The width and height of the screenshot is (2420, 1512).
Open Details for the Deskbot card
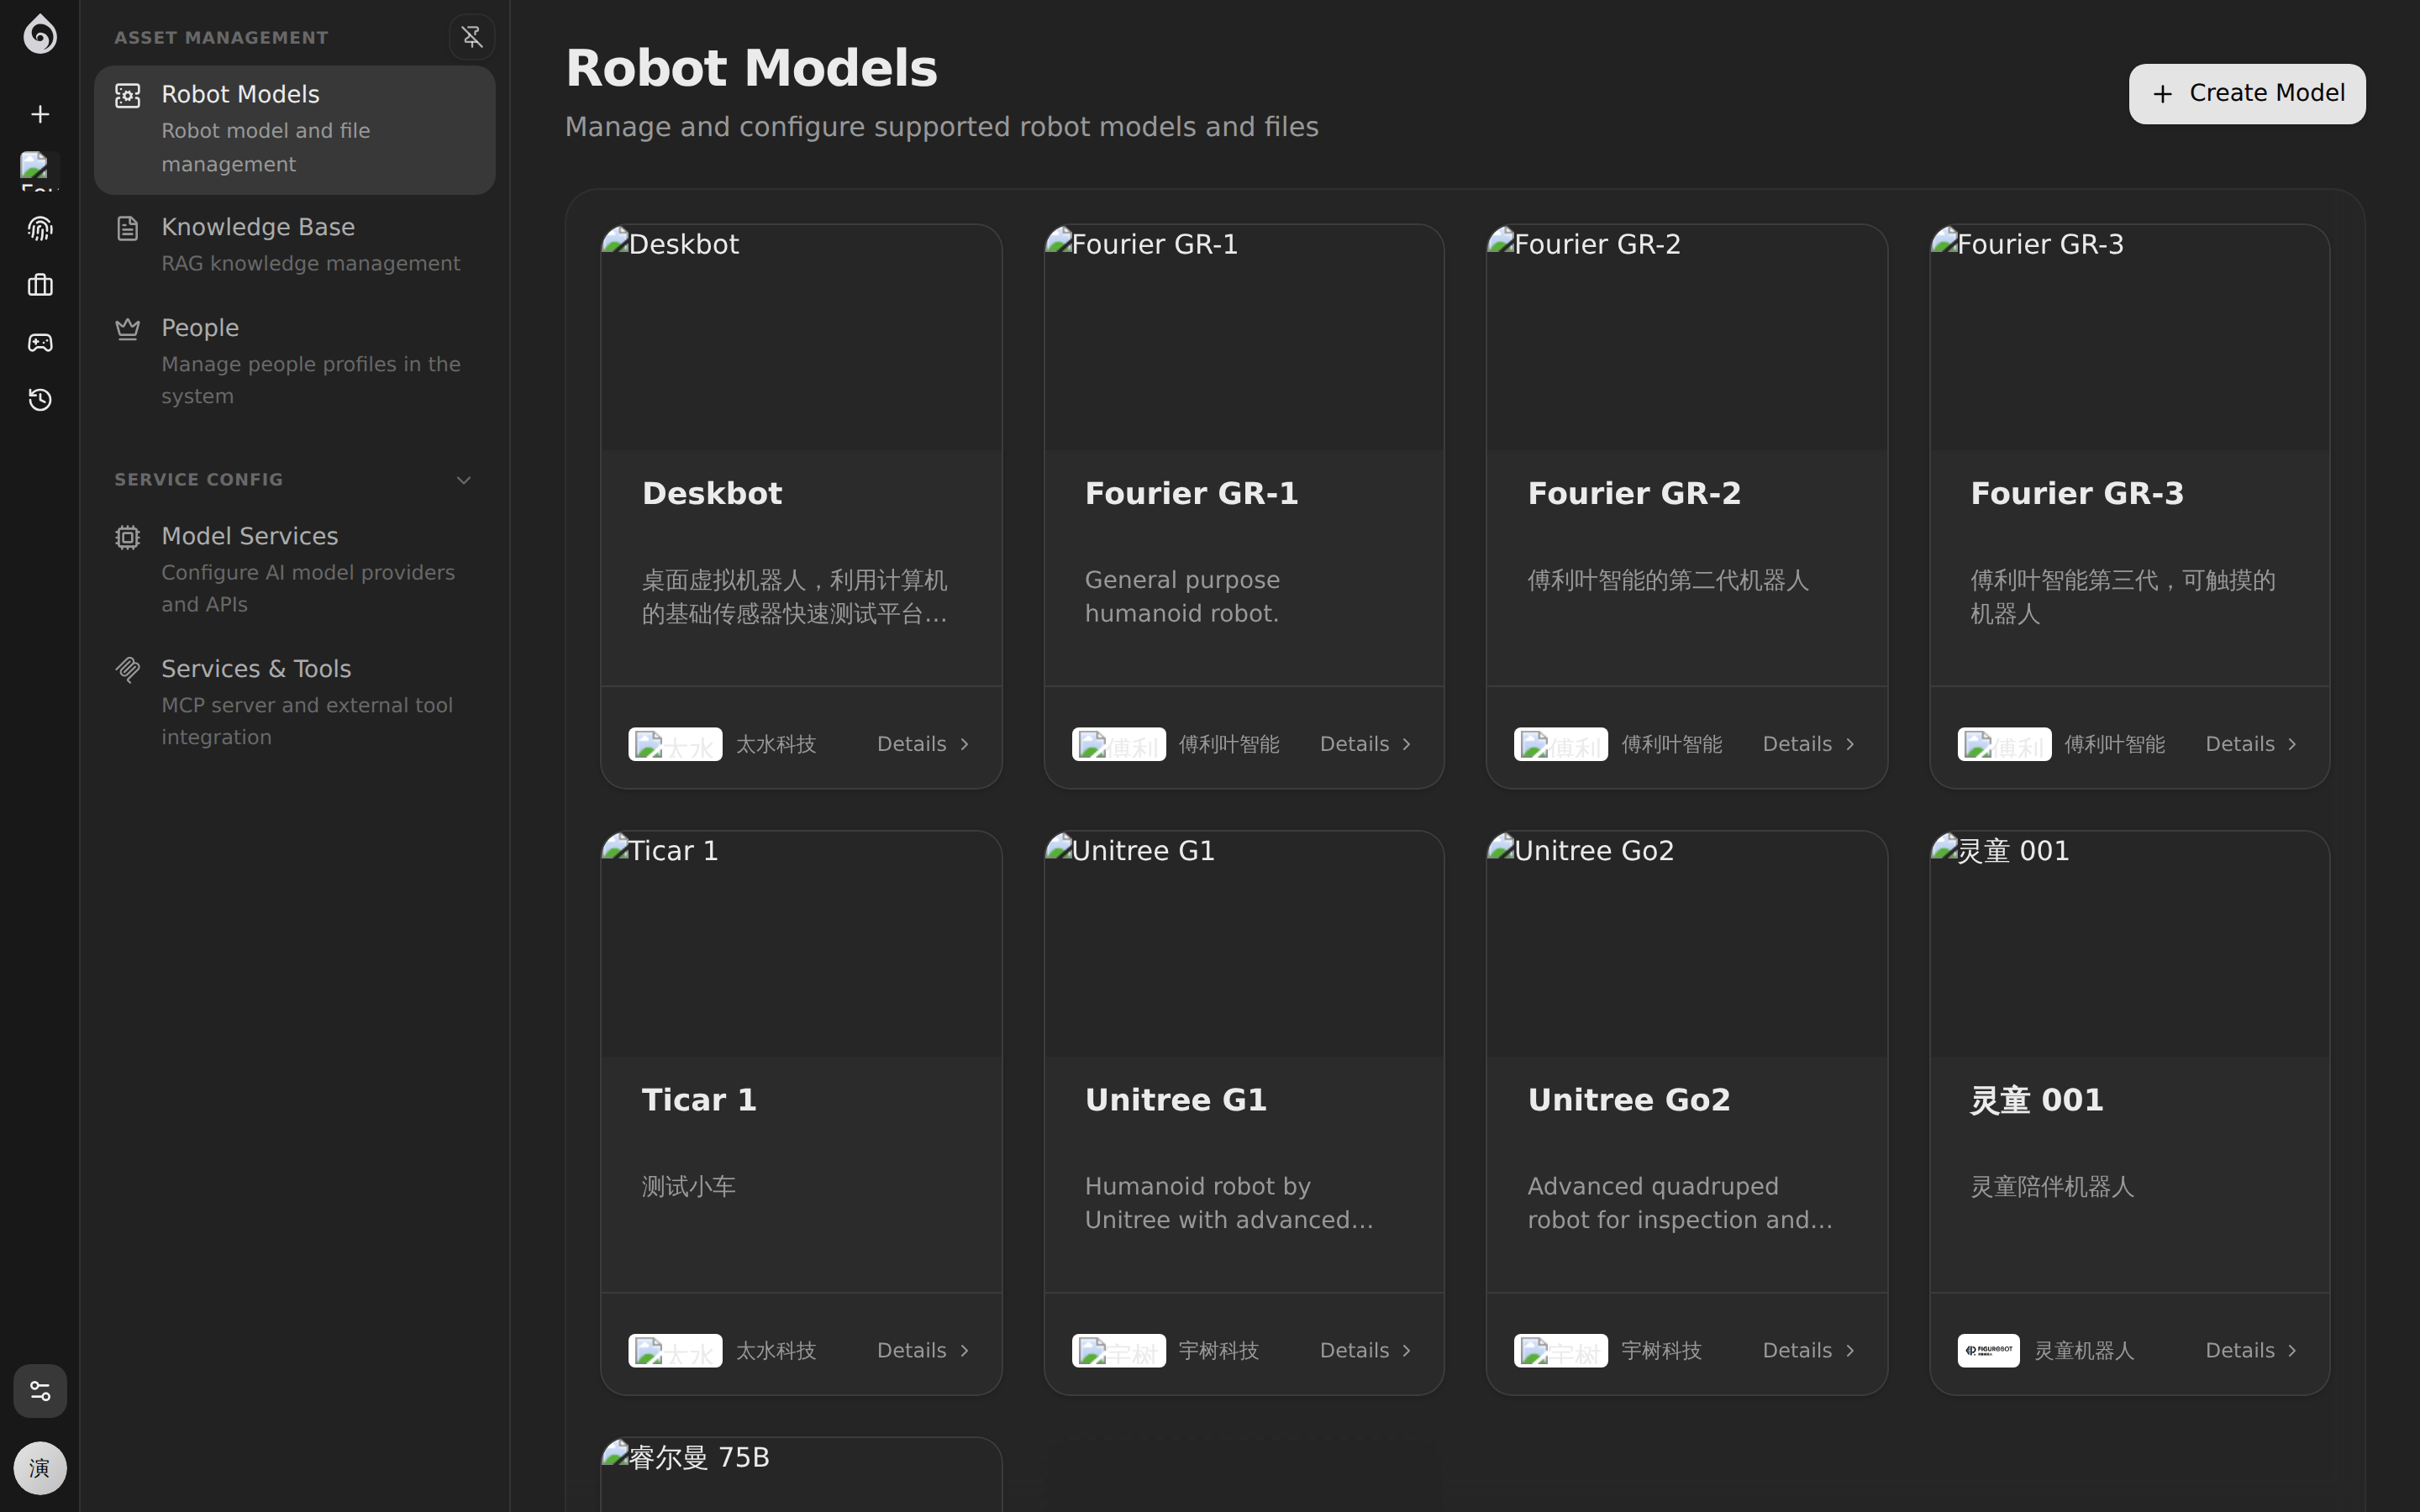click(922, 744)
